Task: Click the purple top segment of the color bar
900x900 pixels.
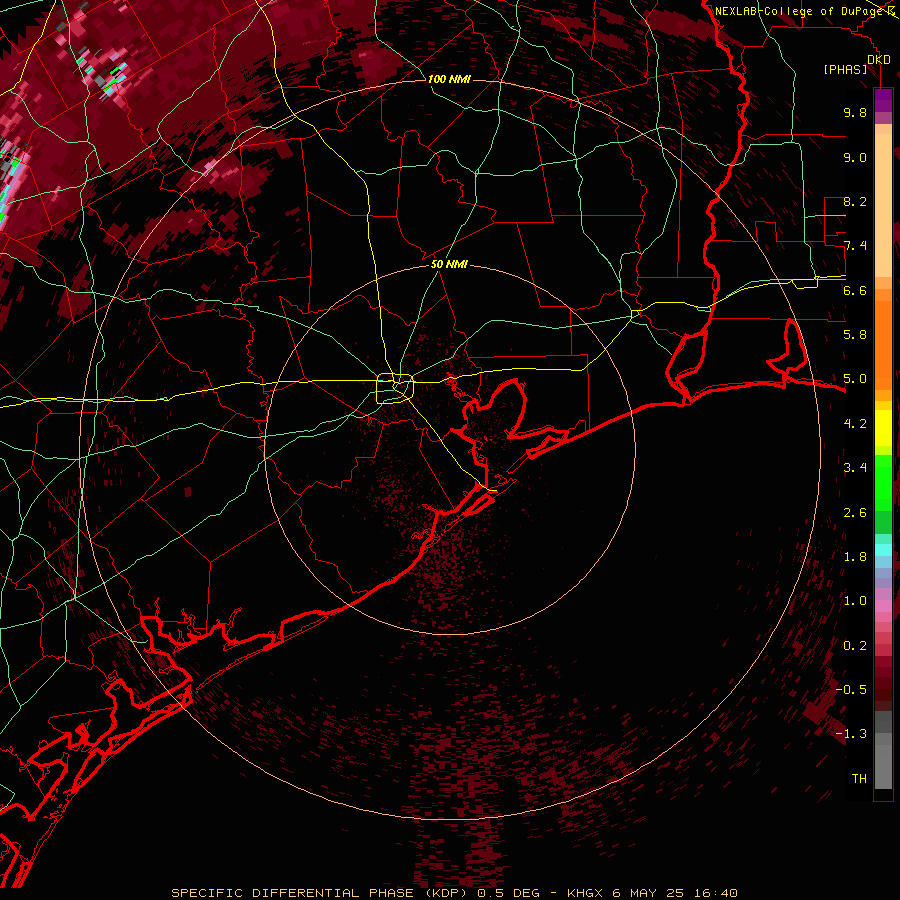Action: pos(883,100)
